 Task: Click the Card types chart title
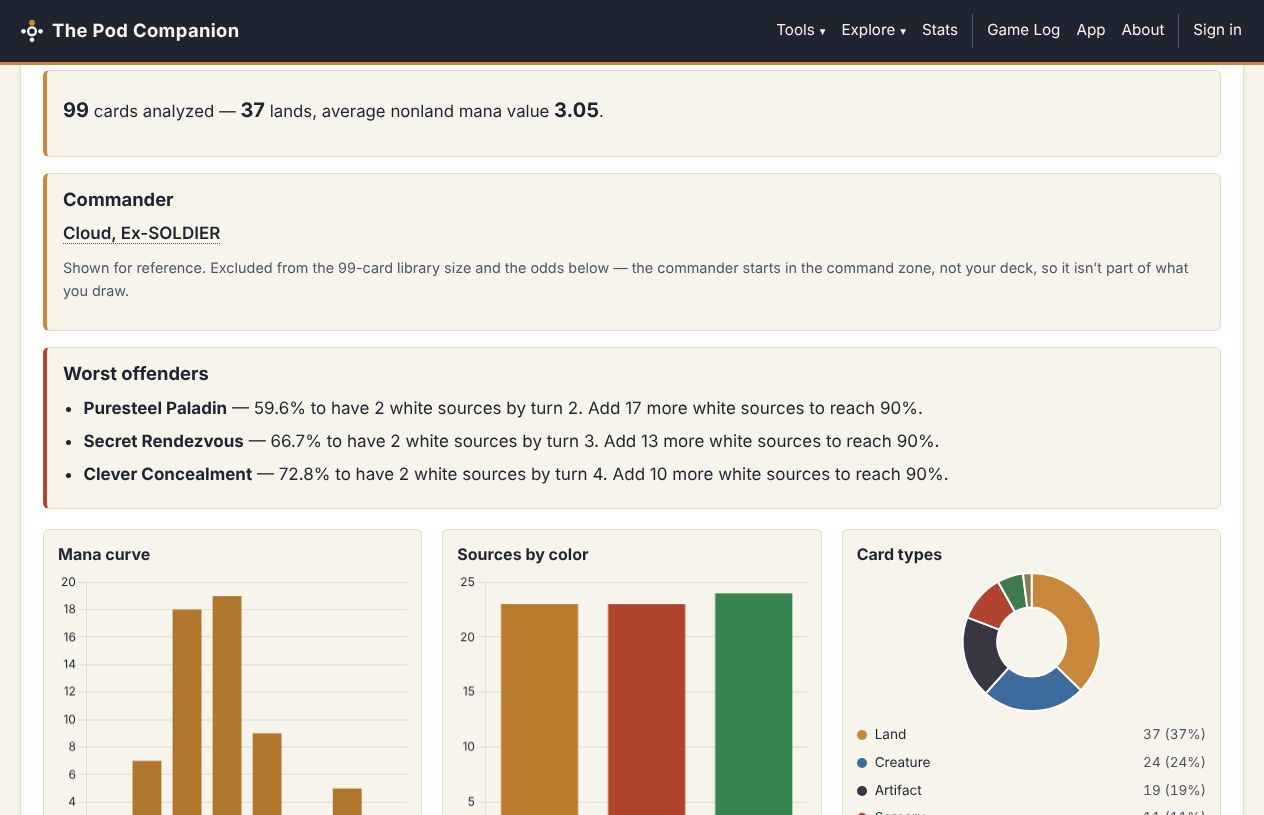pos(899,555)
